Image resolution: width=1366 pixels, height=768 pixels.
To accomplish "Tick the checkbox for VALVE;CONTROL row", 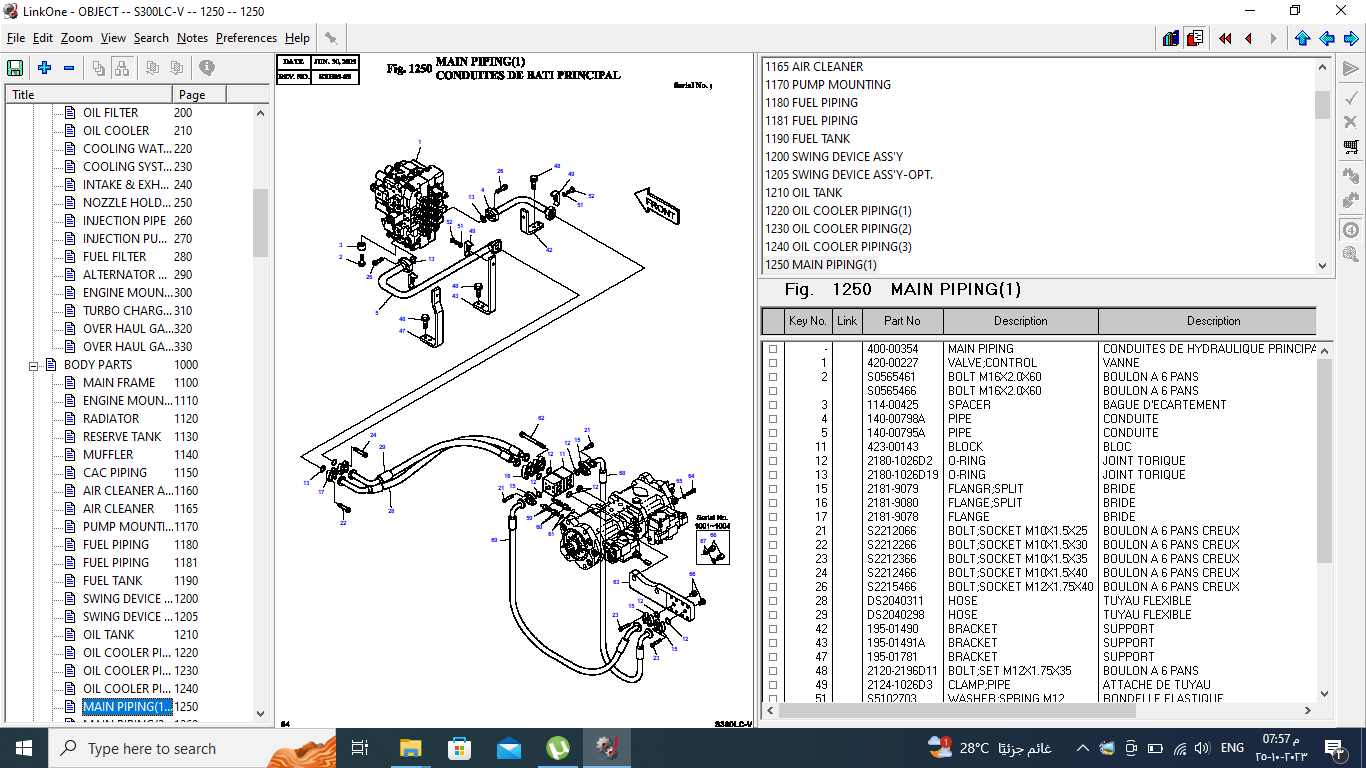I will point(773,363).
